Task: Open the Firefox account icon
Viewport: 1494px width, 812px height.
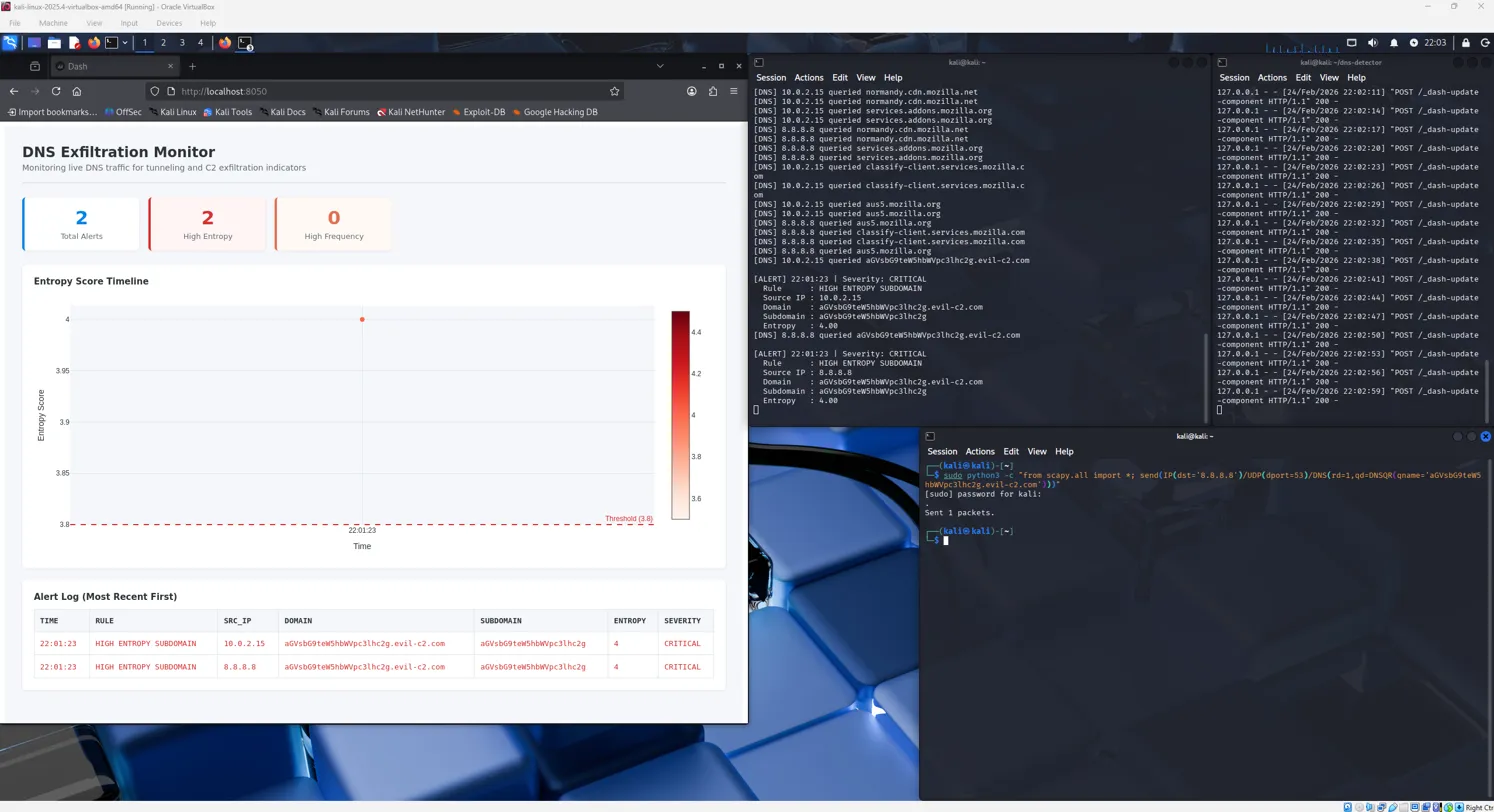Action: coord(692,91)
